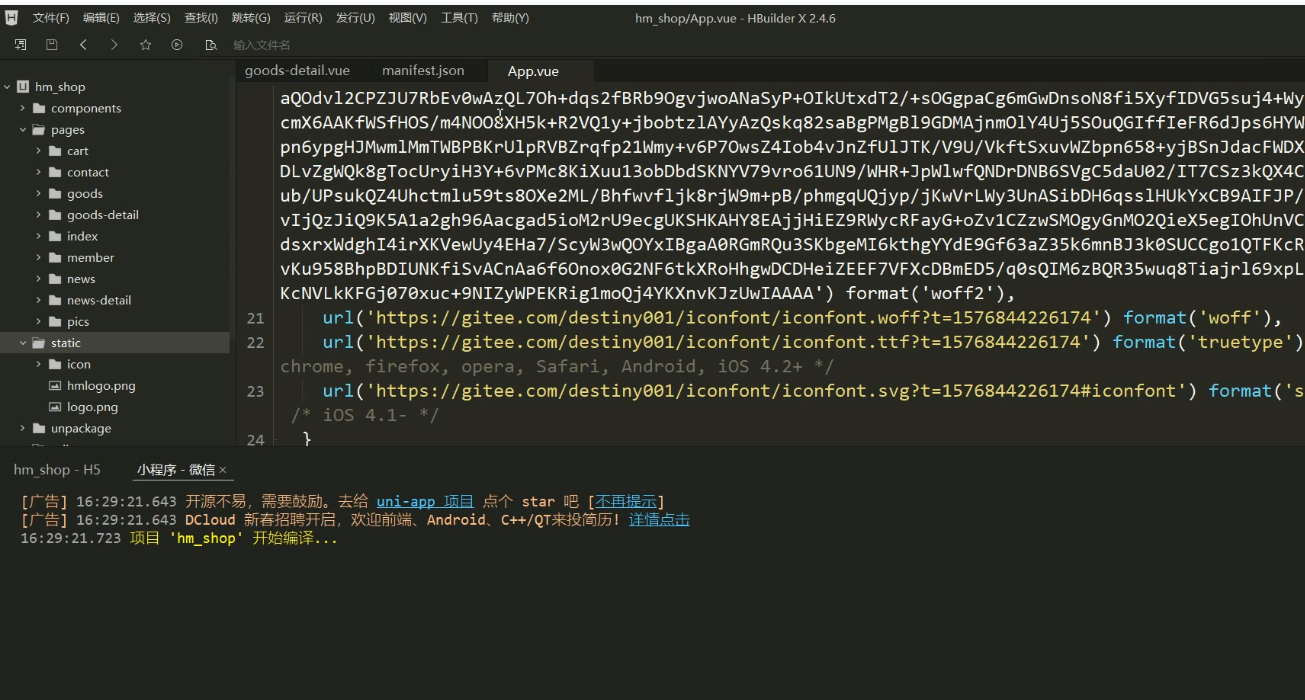Collapse the pages folder chevron
Screen dimensions: 1305x700
coord(23,130)
